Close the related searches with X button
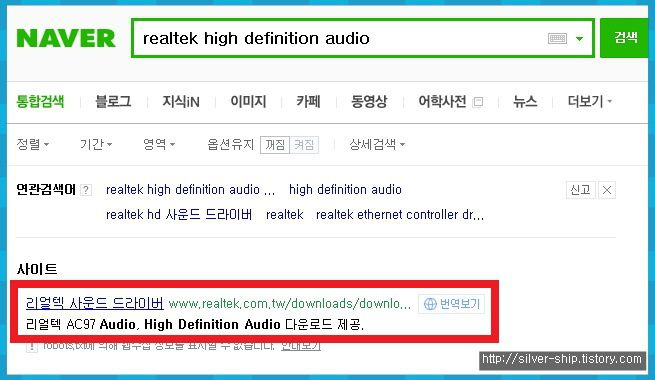655x380 pixels. point(607,190)
